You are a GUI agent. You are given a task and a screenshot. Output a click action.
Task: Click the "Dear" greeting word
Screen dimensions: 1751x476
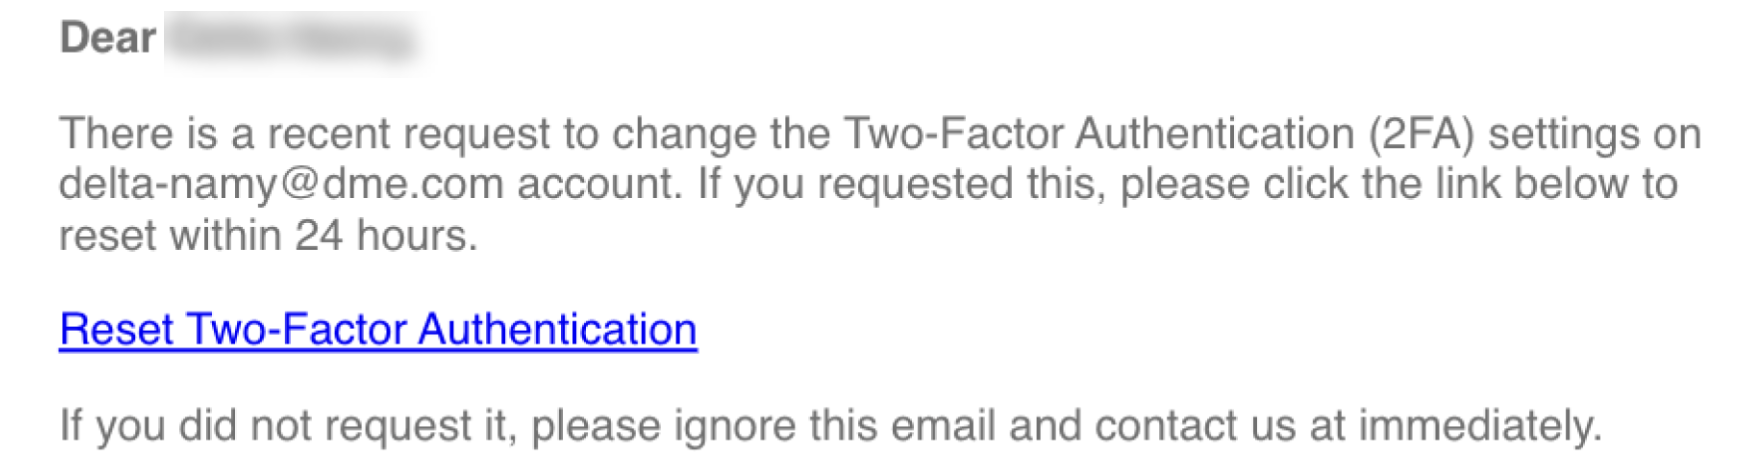(107, 39)
